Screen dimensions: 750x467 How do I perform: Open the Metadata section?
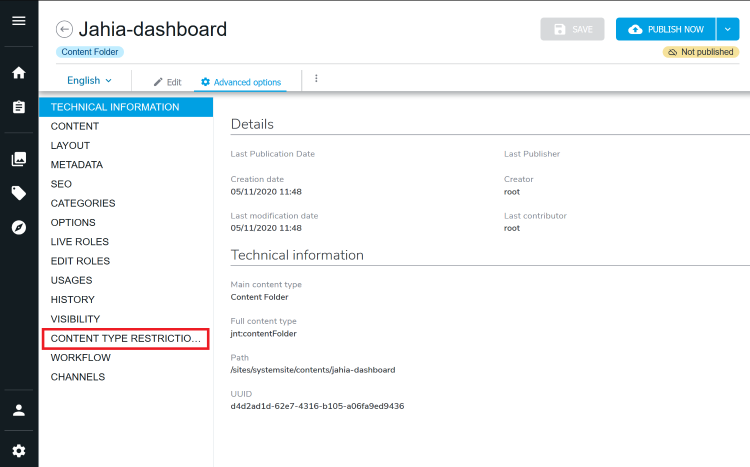(x=126, y=165)
